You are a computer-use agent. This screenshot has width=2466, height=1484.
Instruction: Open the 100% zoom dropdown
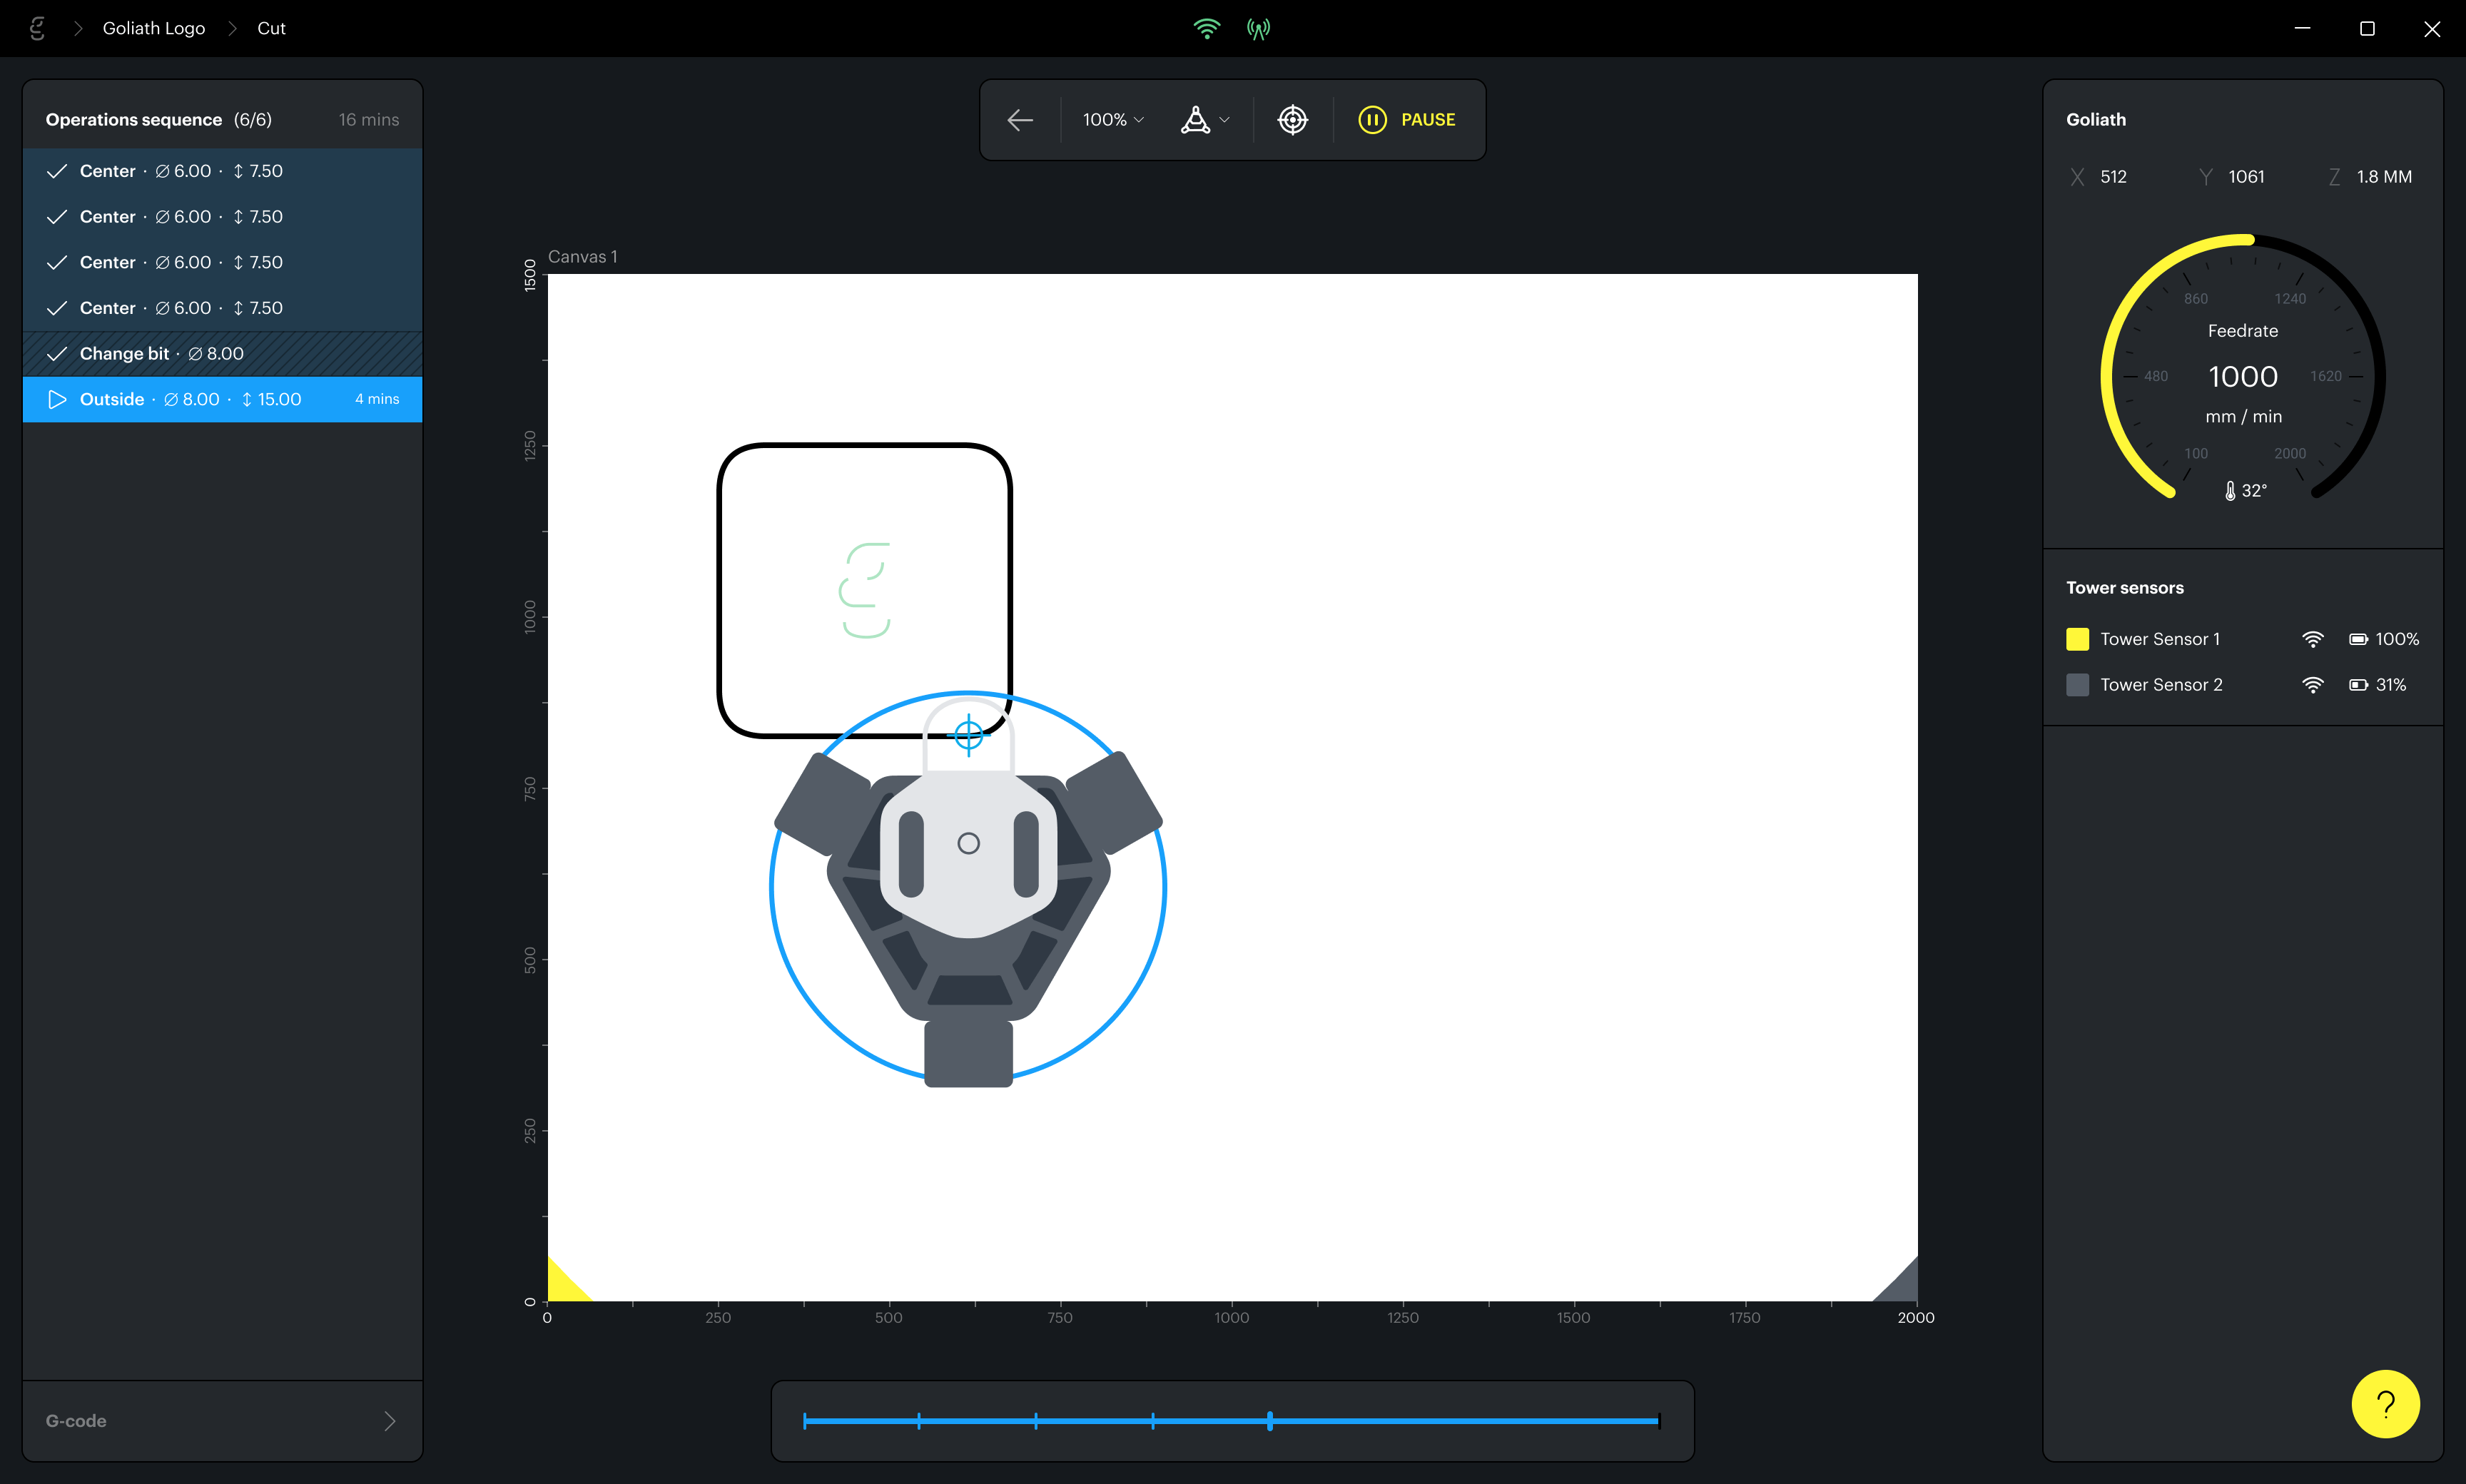tap(1112, 120)
